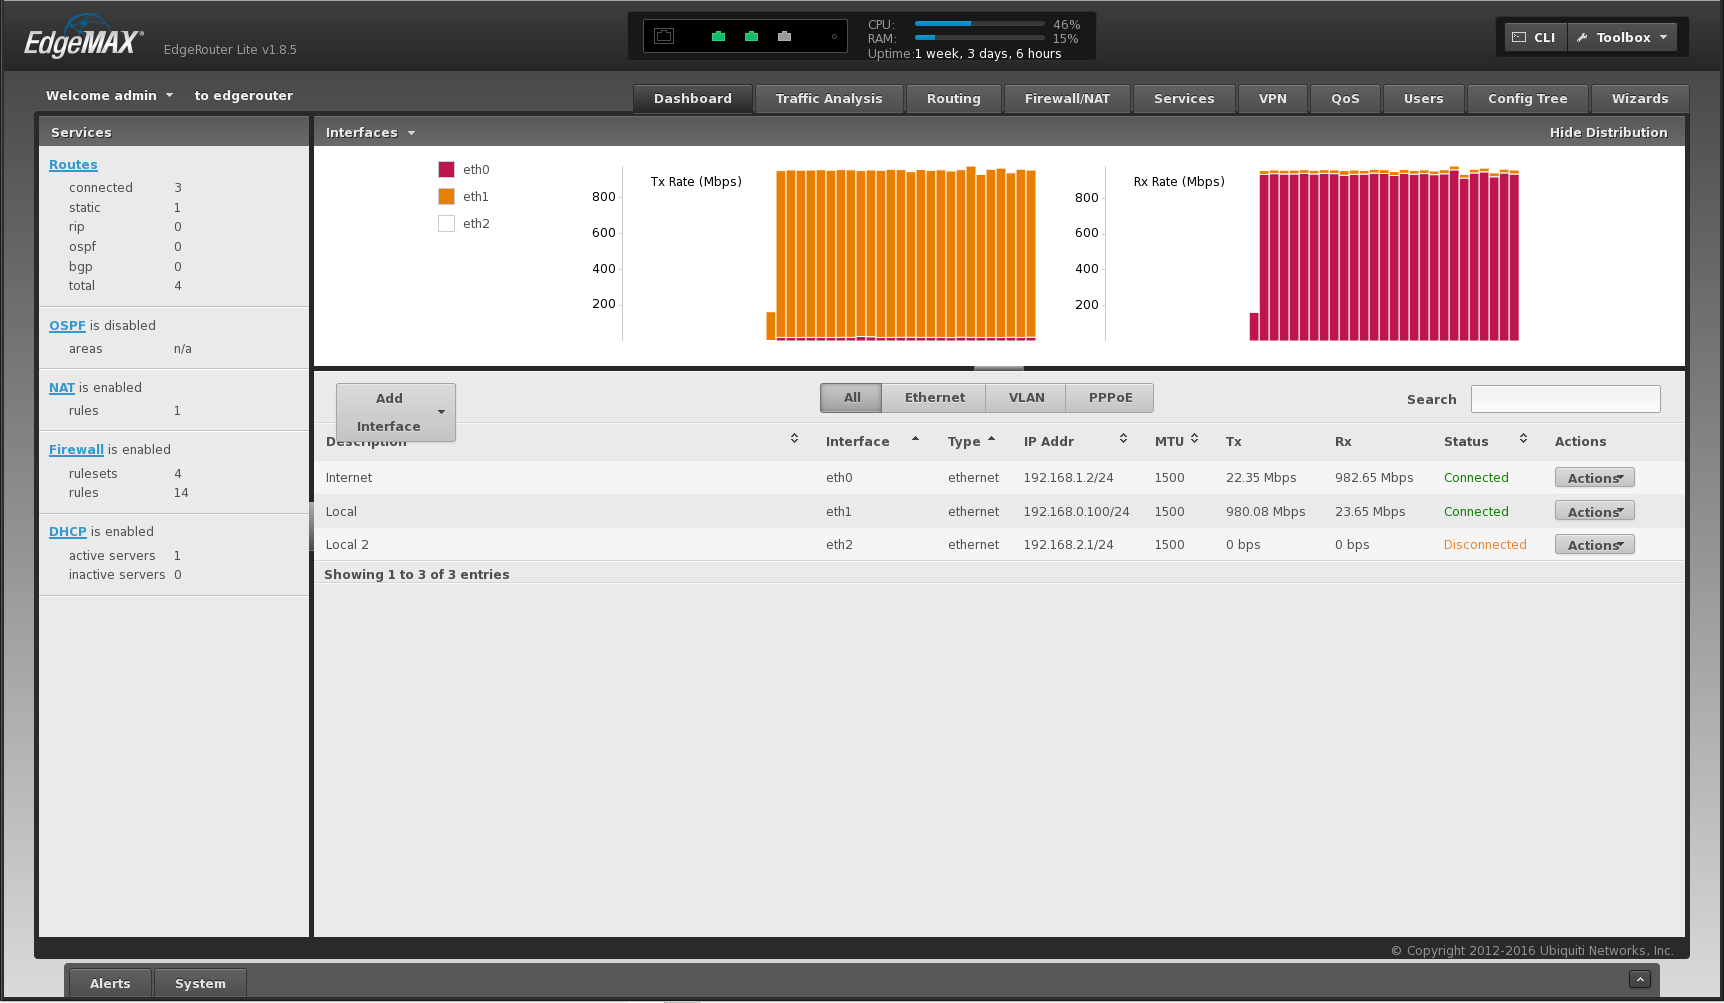Sort table by the Status column arrows
The image size is (1724, 1003).
click(1523, 439)
